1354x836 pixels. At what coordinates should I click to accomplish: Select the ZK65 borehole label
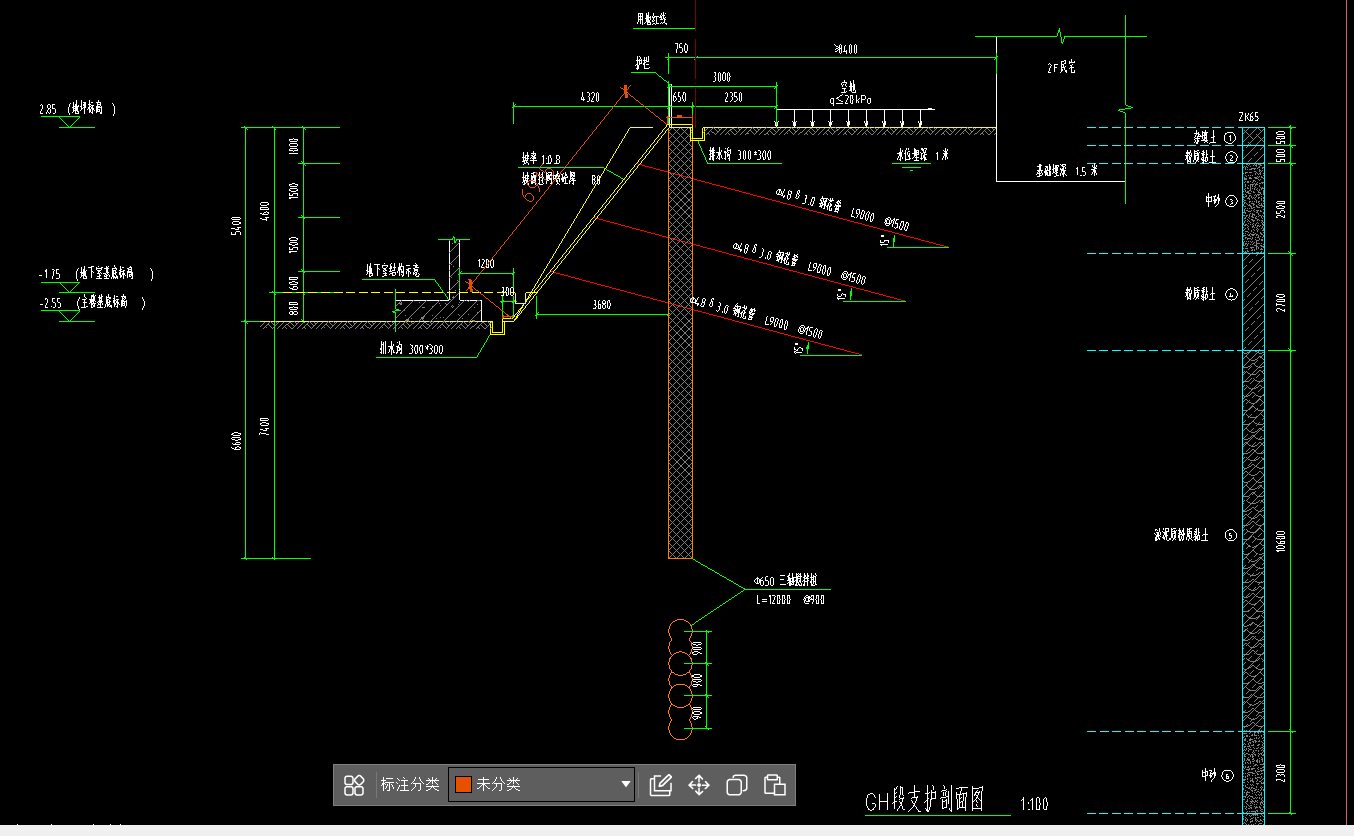click(x=1248, y=117)
